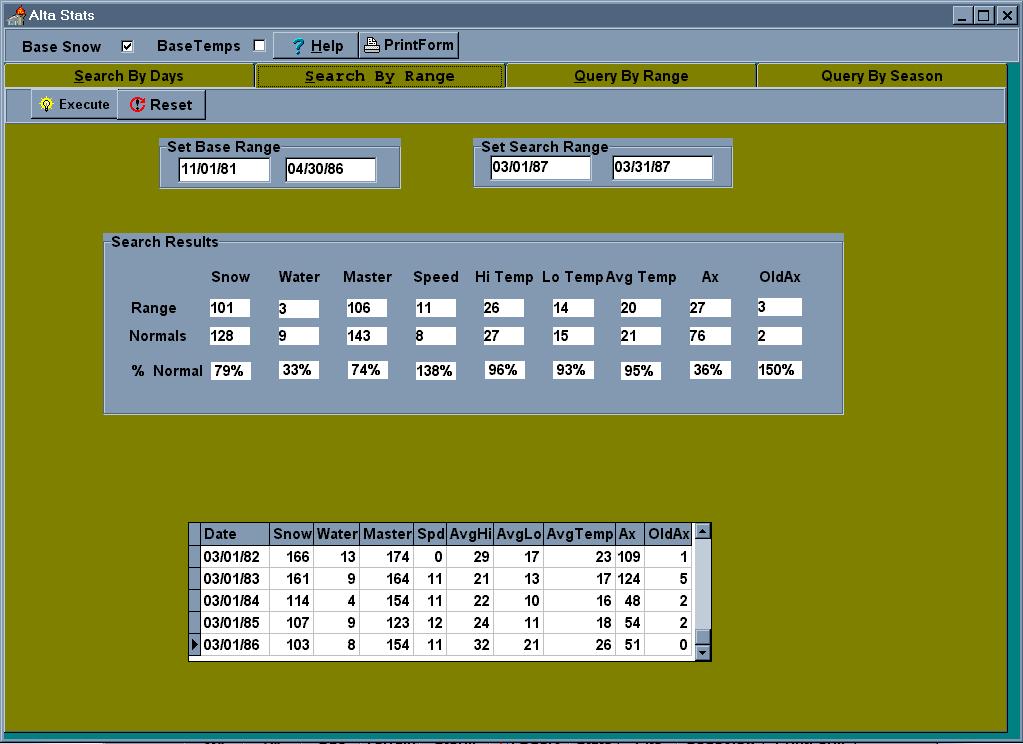
Task: Select the 03/01/84 date cell
Action: point(236,601)
